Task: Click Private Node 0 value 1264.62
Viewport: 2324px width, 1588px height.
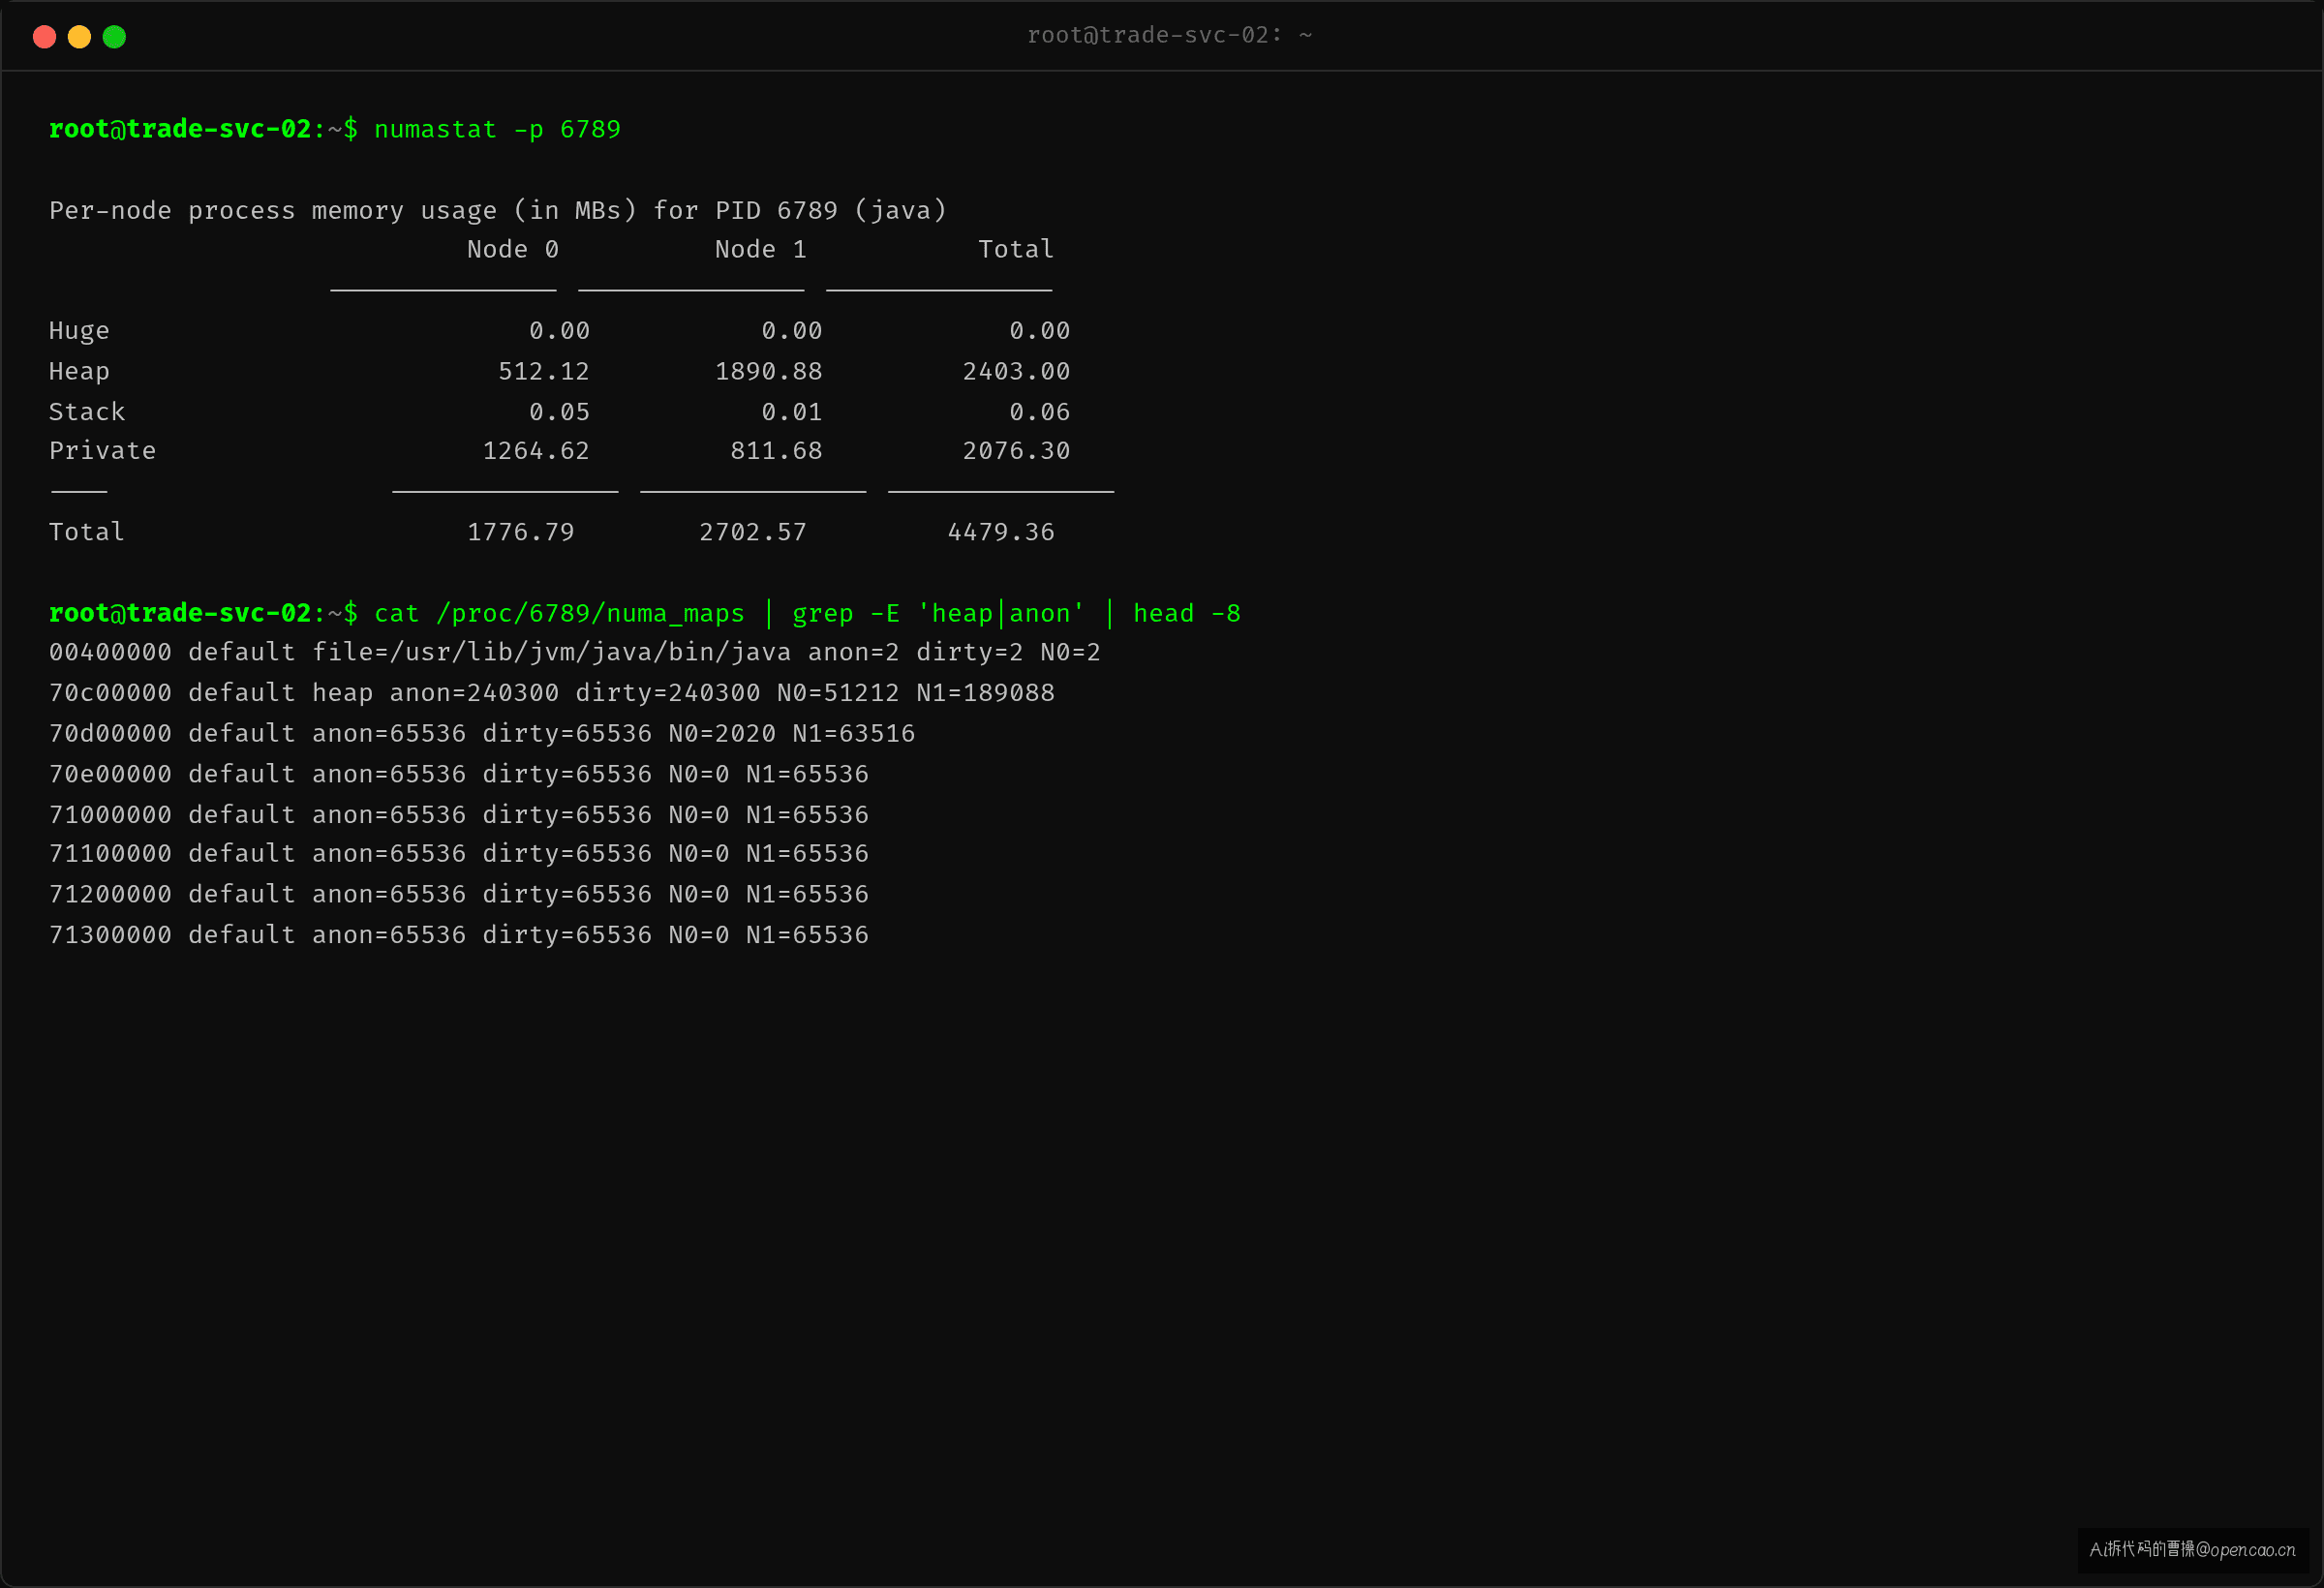Action: click(536, 451)
